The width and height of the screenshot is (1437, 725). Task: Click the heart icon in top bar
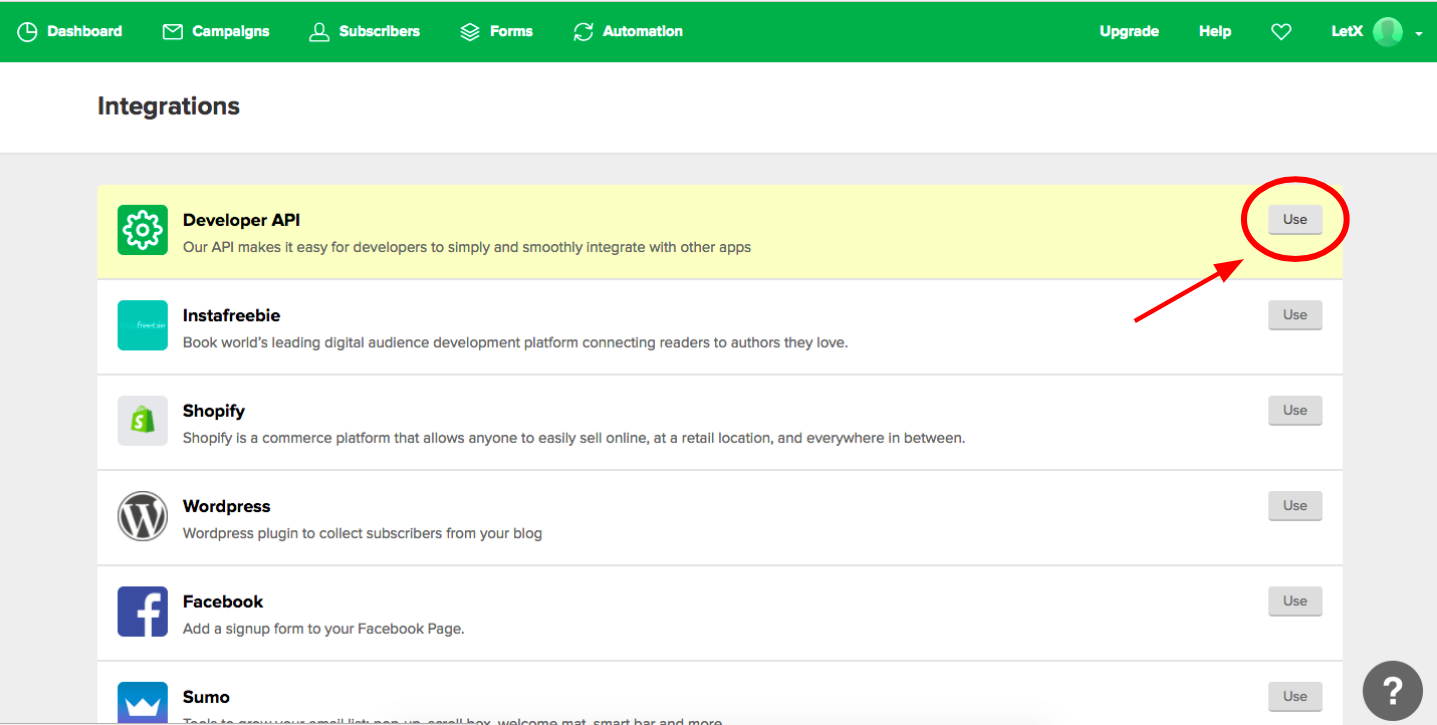[1281, 32]
